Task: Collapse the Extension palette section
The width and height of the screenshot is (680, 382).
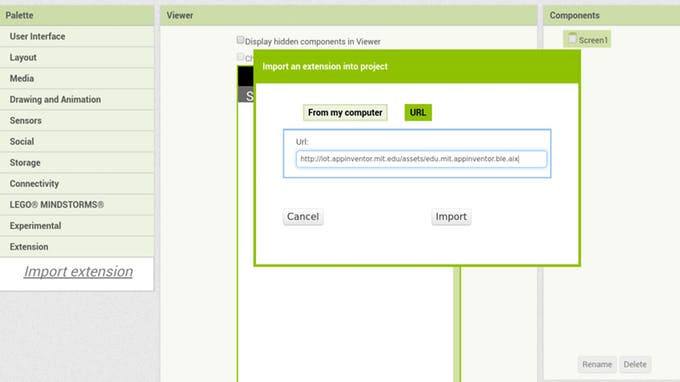Action: point(77,247)
